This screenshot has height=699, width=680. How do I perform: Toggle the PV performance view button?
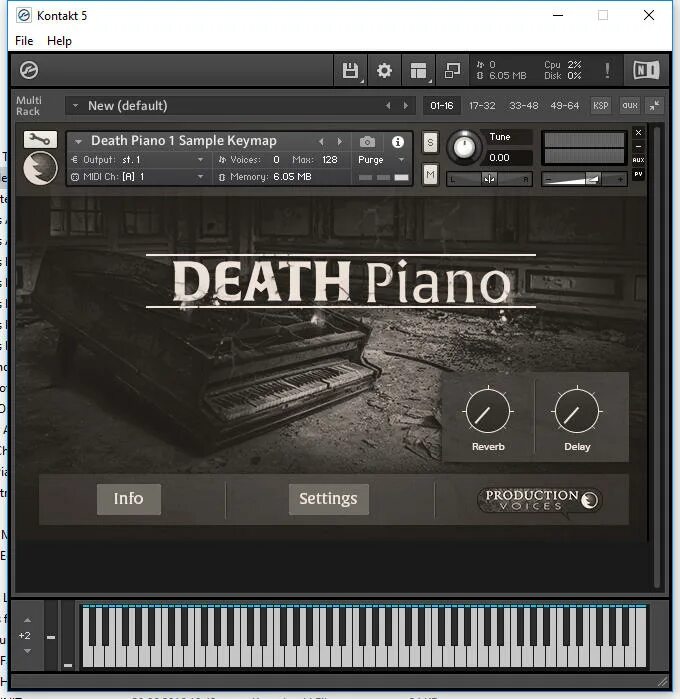639,174
